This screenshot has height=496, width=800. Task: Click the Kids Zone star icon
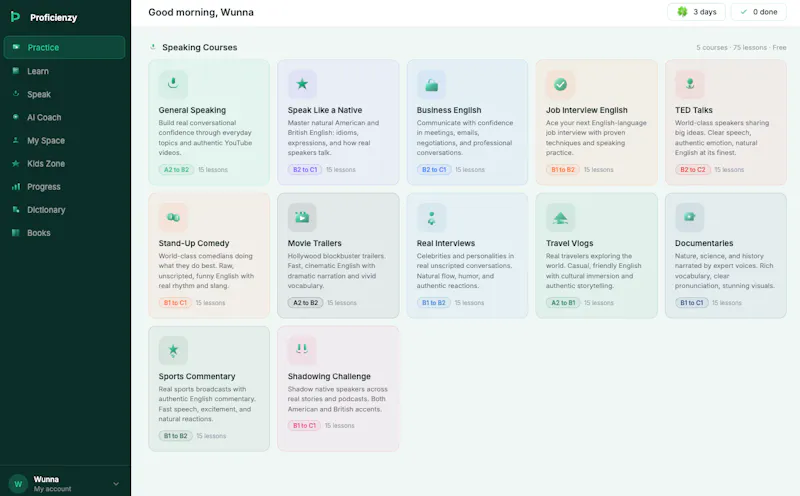pyautogui.click(x=16, y=163)
